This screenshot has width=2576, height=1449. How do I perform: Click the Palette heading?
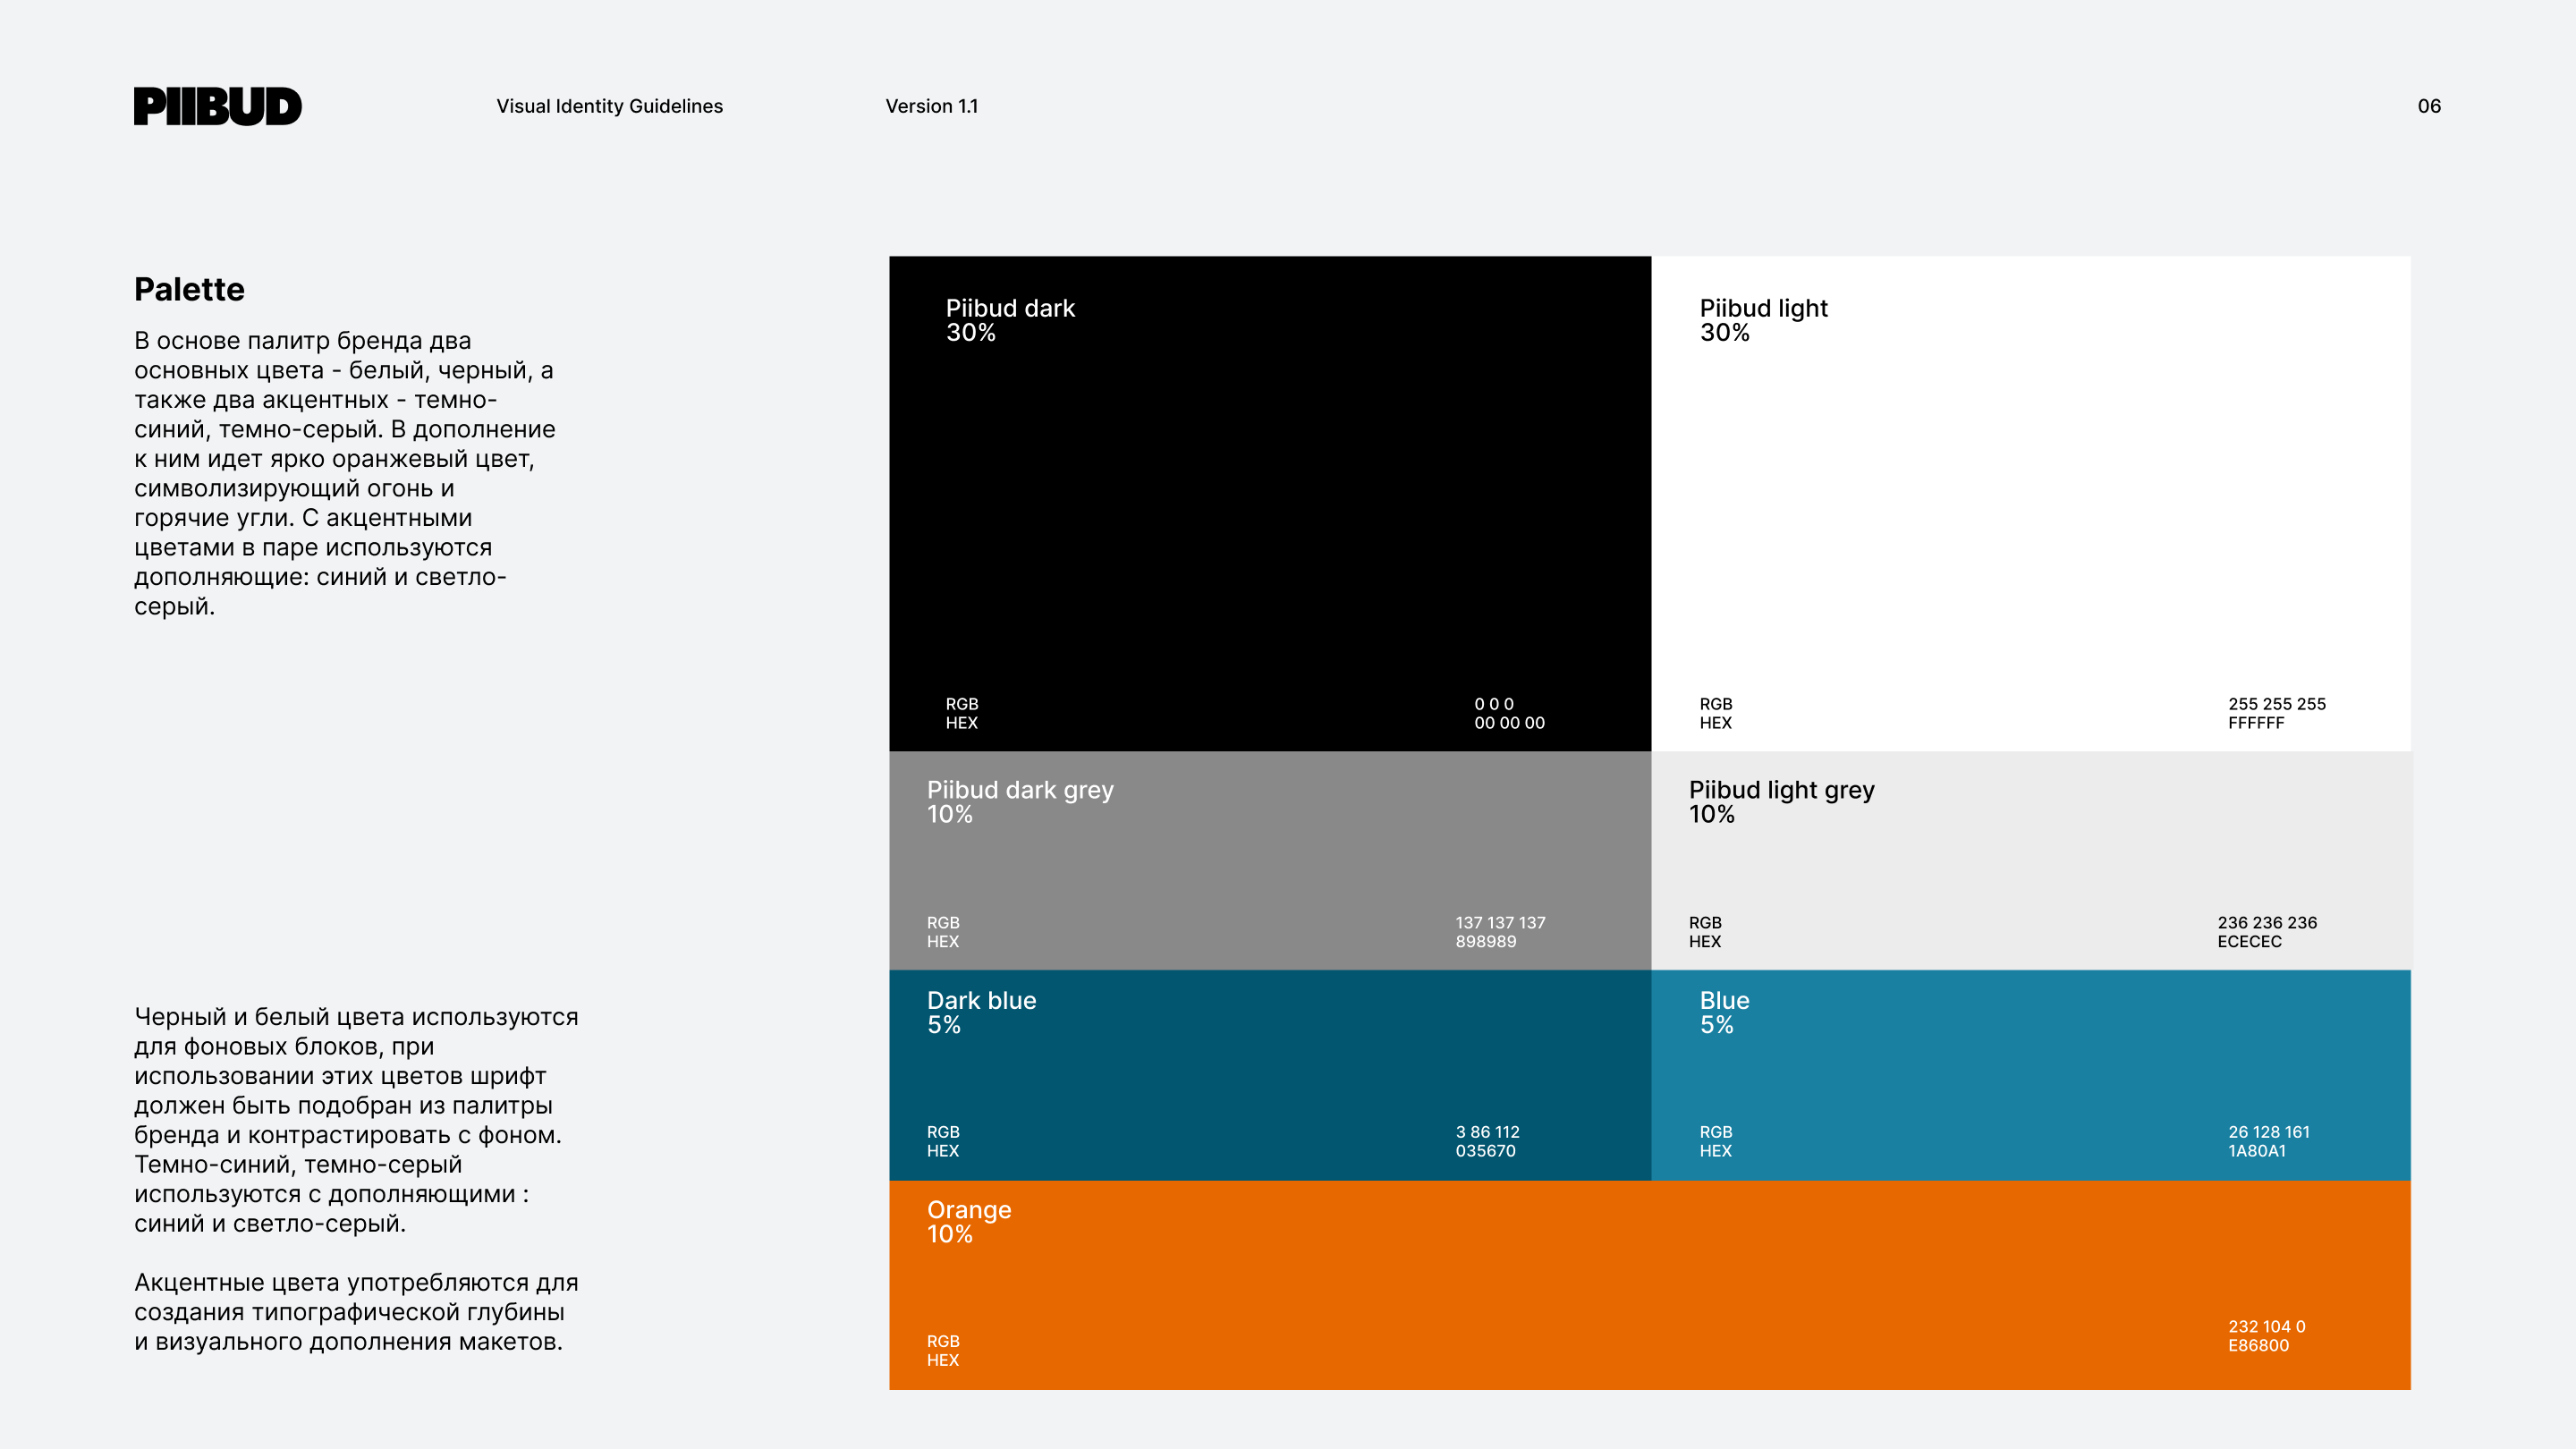pyautogui.click(x=189, y=289)
